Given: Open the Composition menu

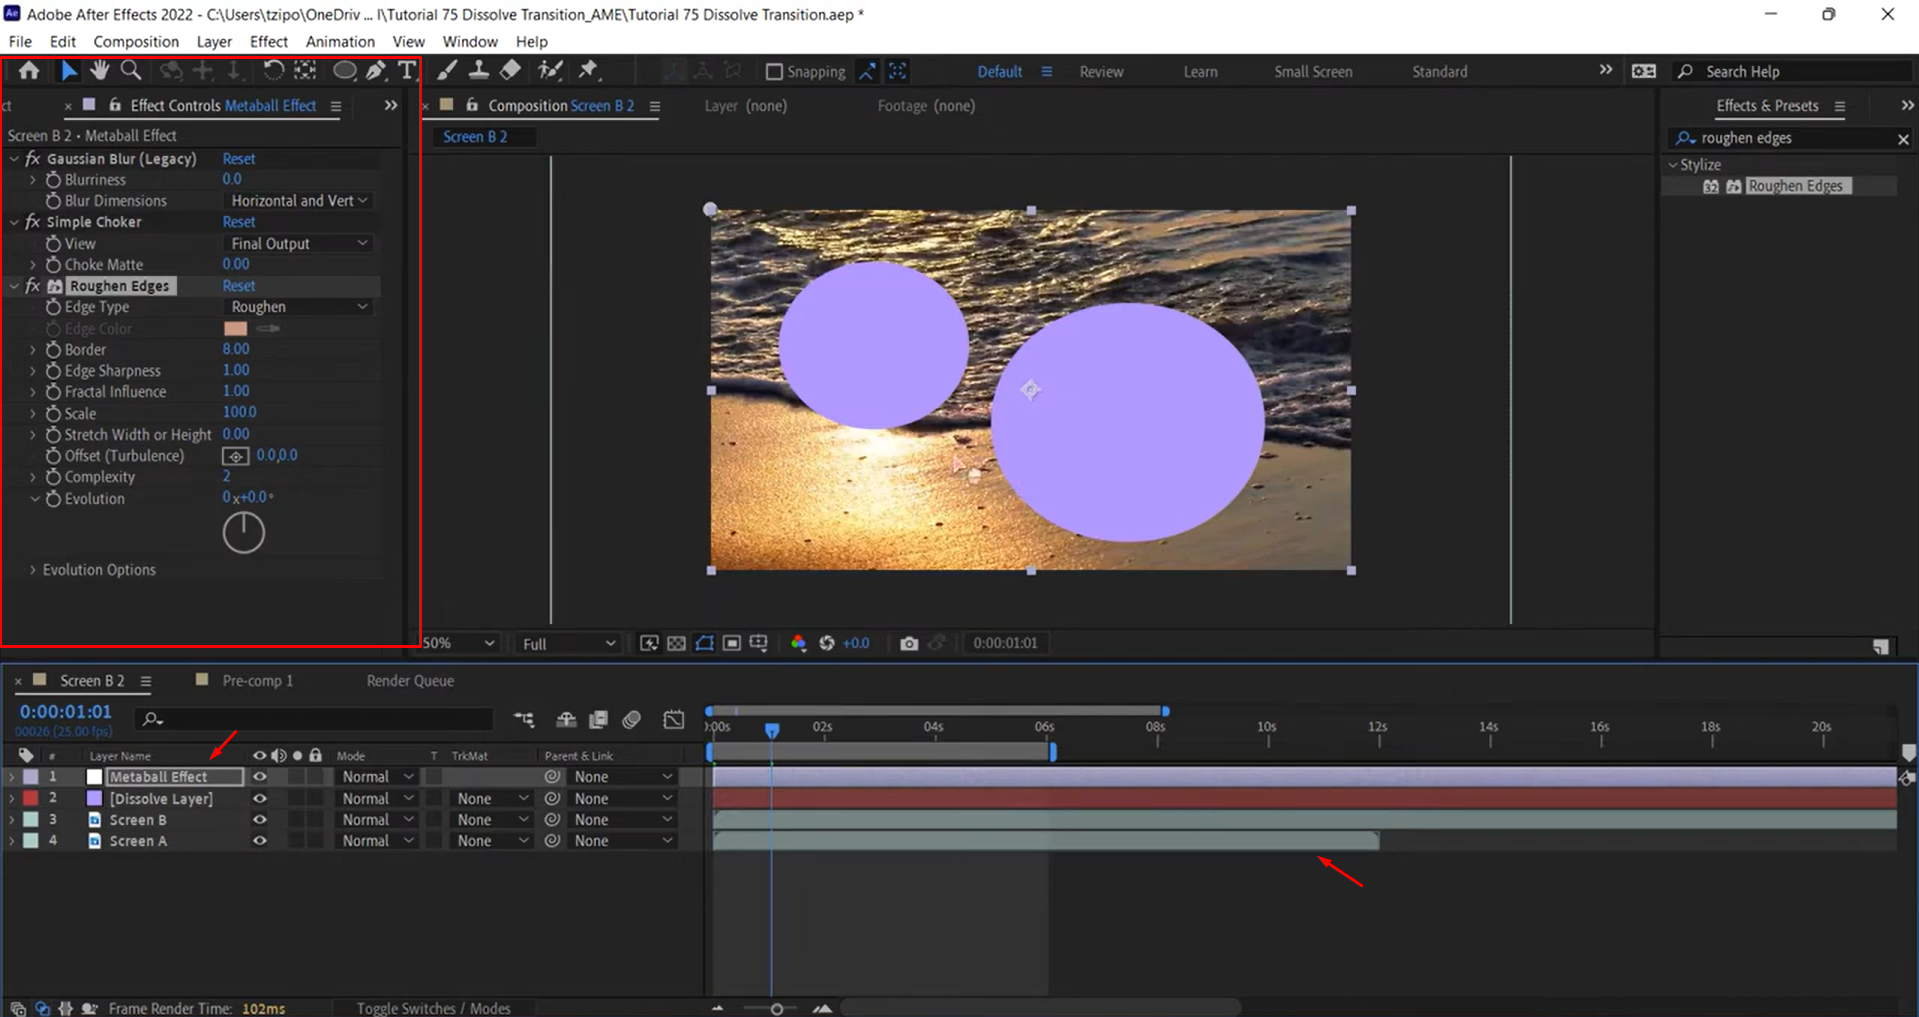Looking at the screenshot, I should [x=136, y=41].
